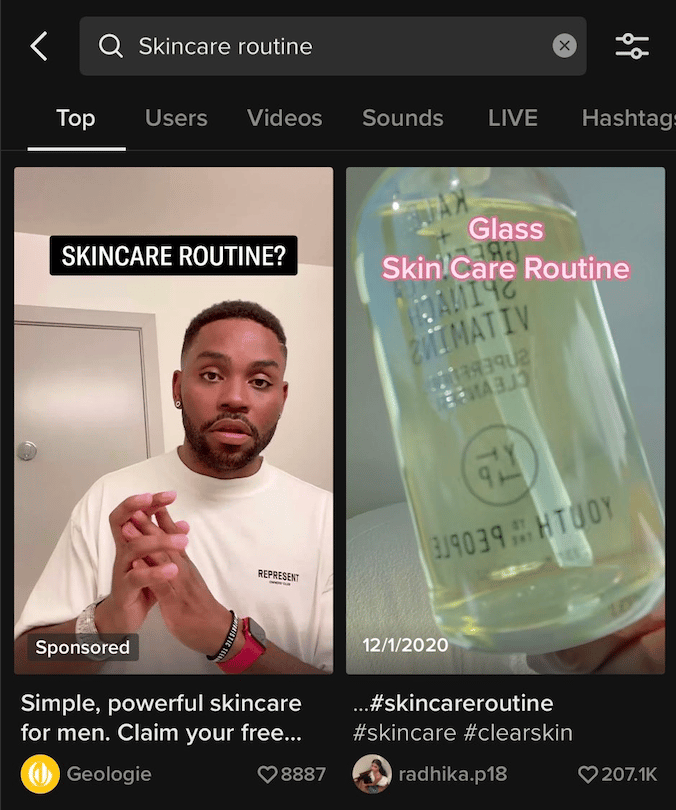Click the magnifying glass search icon
Viewport: 676px width, 810px height.
(111, 46)
